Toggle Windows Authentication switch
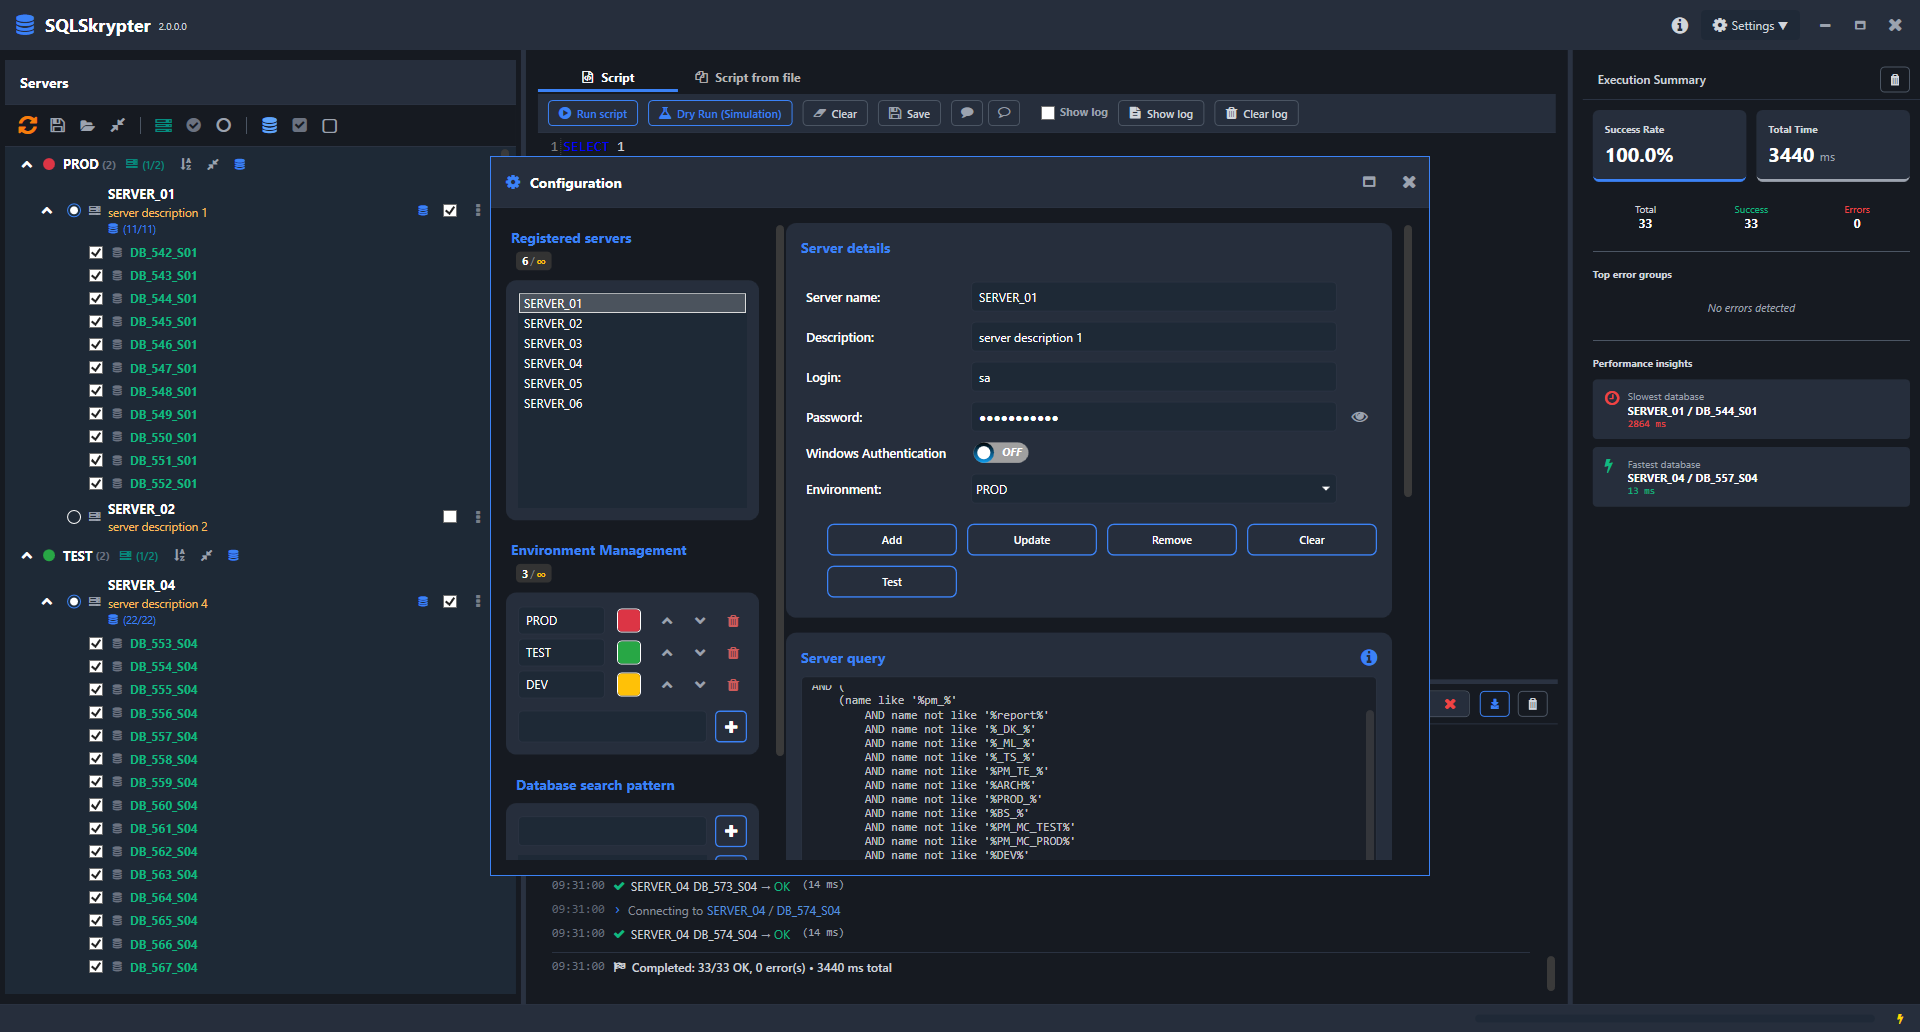 [1001, 453]
